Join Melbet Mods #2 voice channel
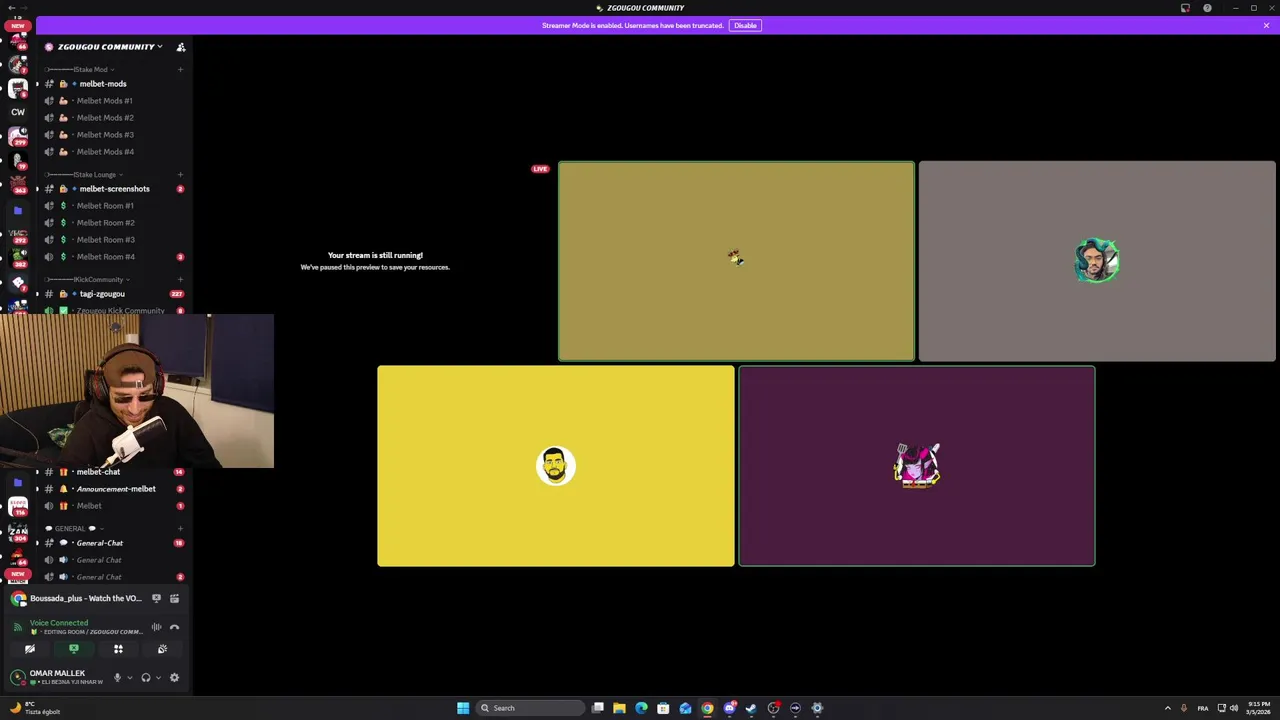1280x720 pixels. tap(113, 118)
